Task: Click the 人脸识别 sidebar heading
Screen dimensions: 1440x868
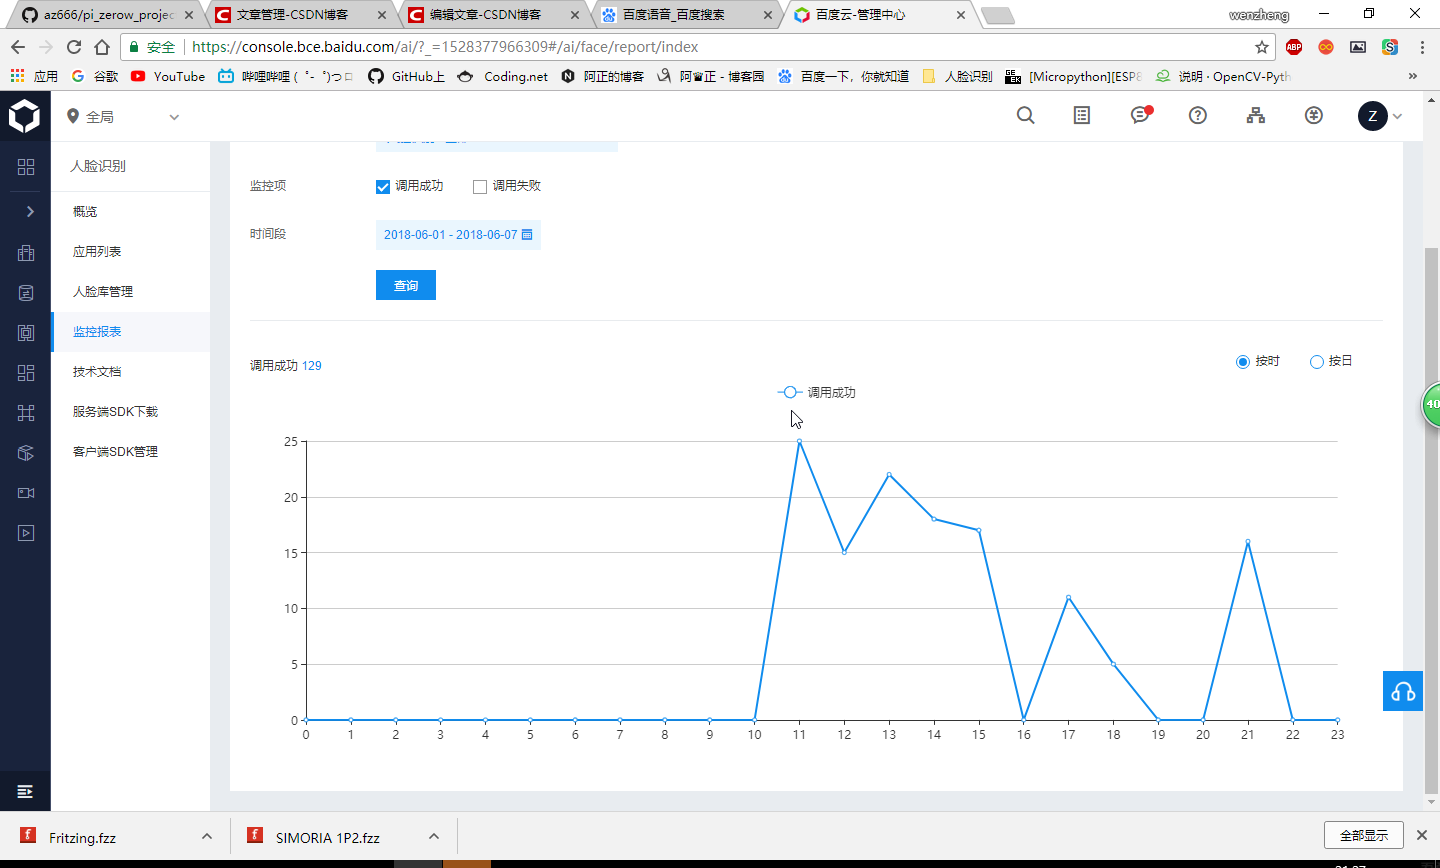Action: [98, 166]
